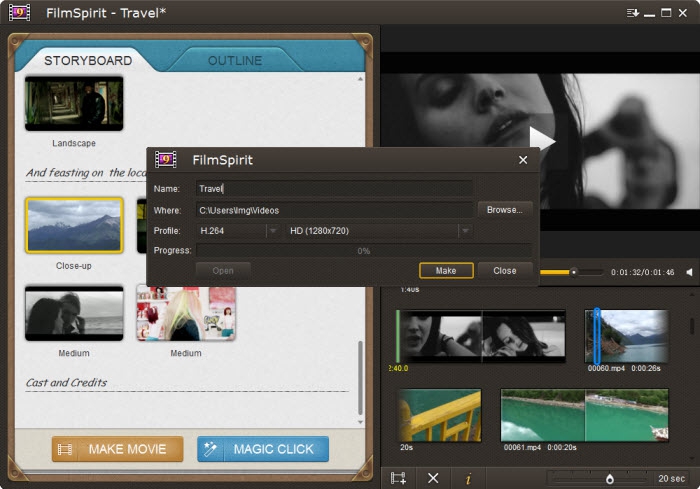
Task: Select the yellow railing clip labeled 20s
Action: 441,415
